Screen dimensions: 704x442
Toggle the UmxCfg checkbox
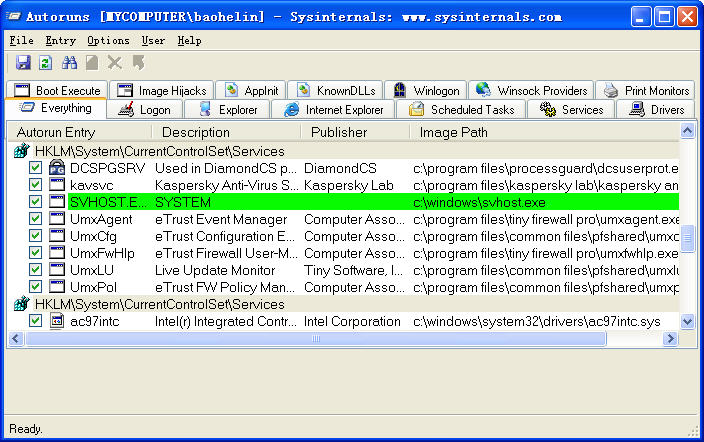[35, 236]
